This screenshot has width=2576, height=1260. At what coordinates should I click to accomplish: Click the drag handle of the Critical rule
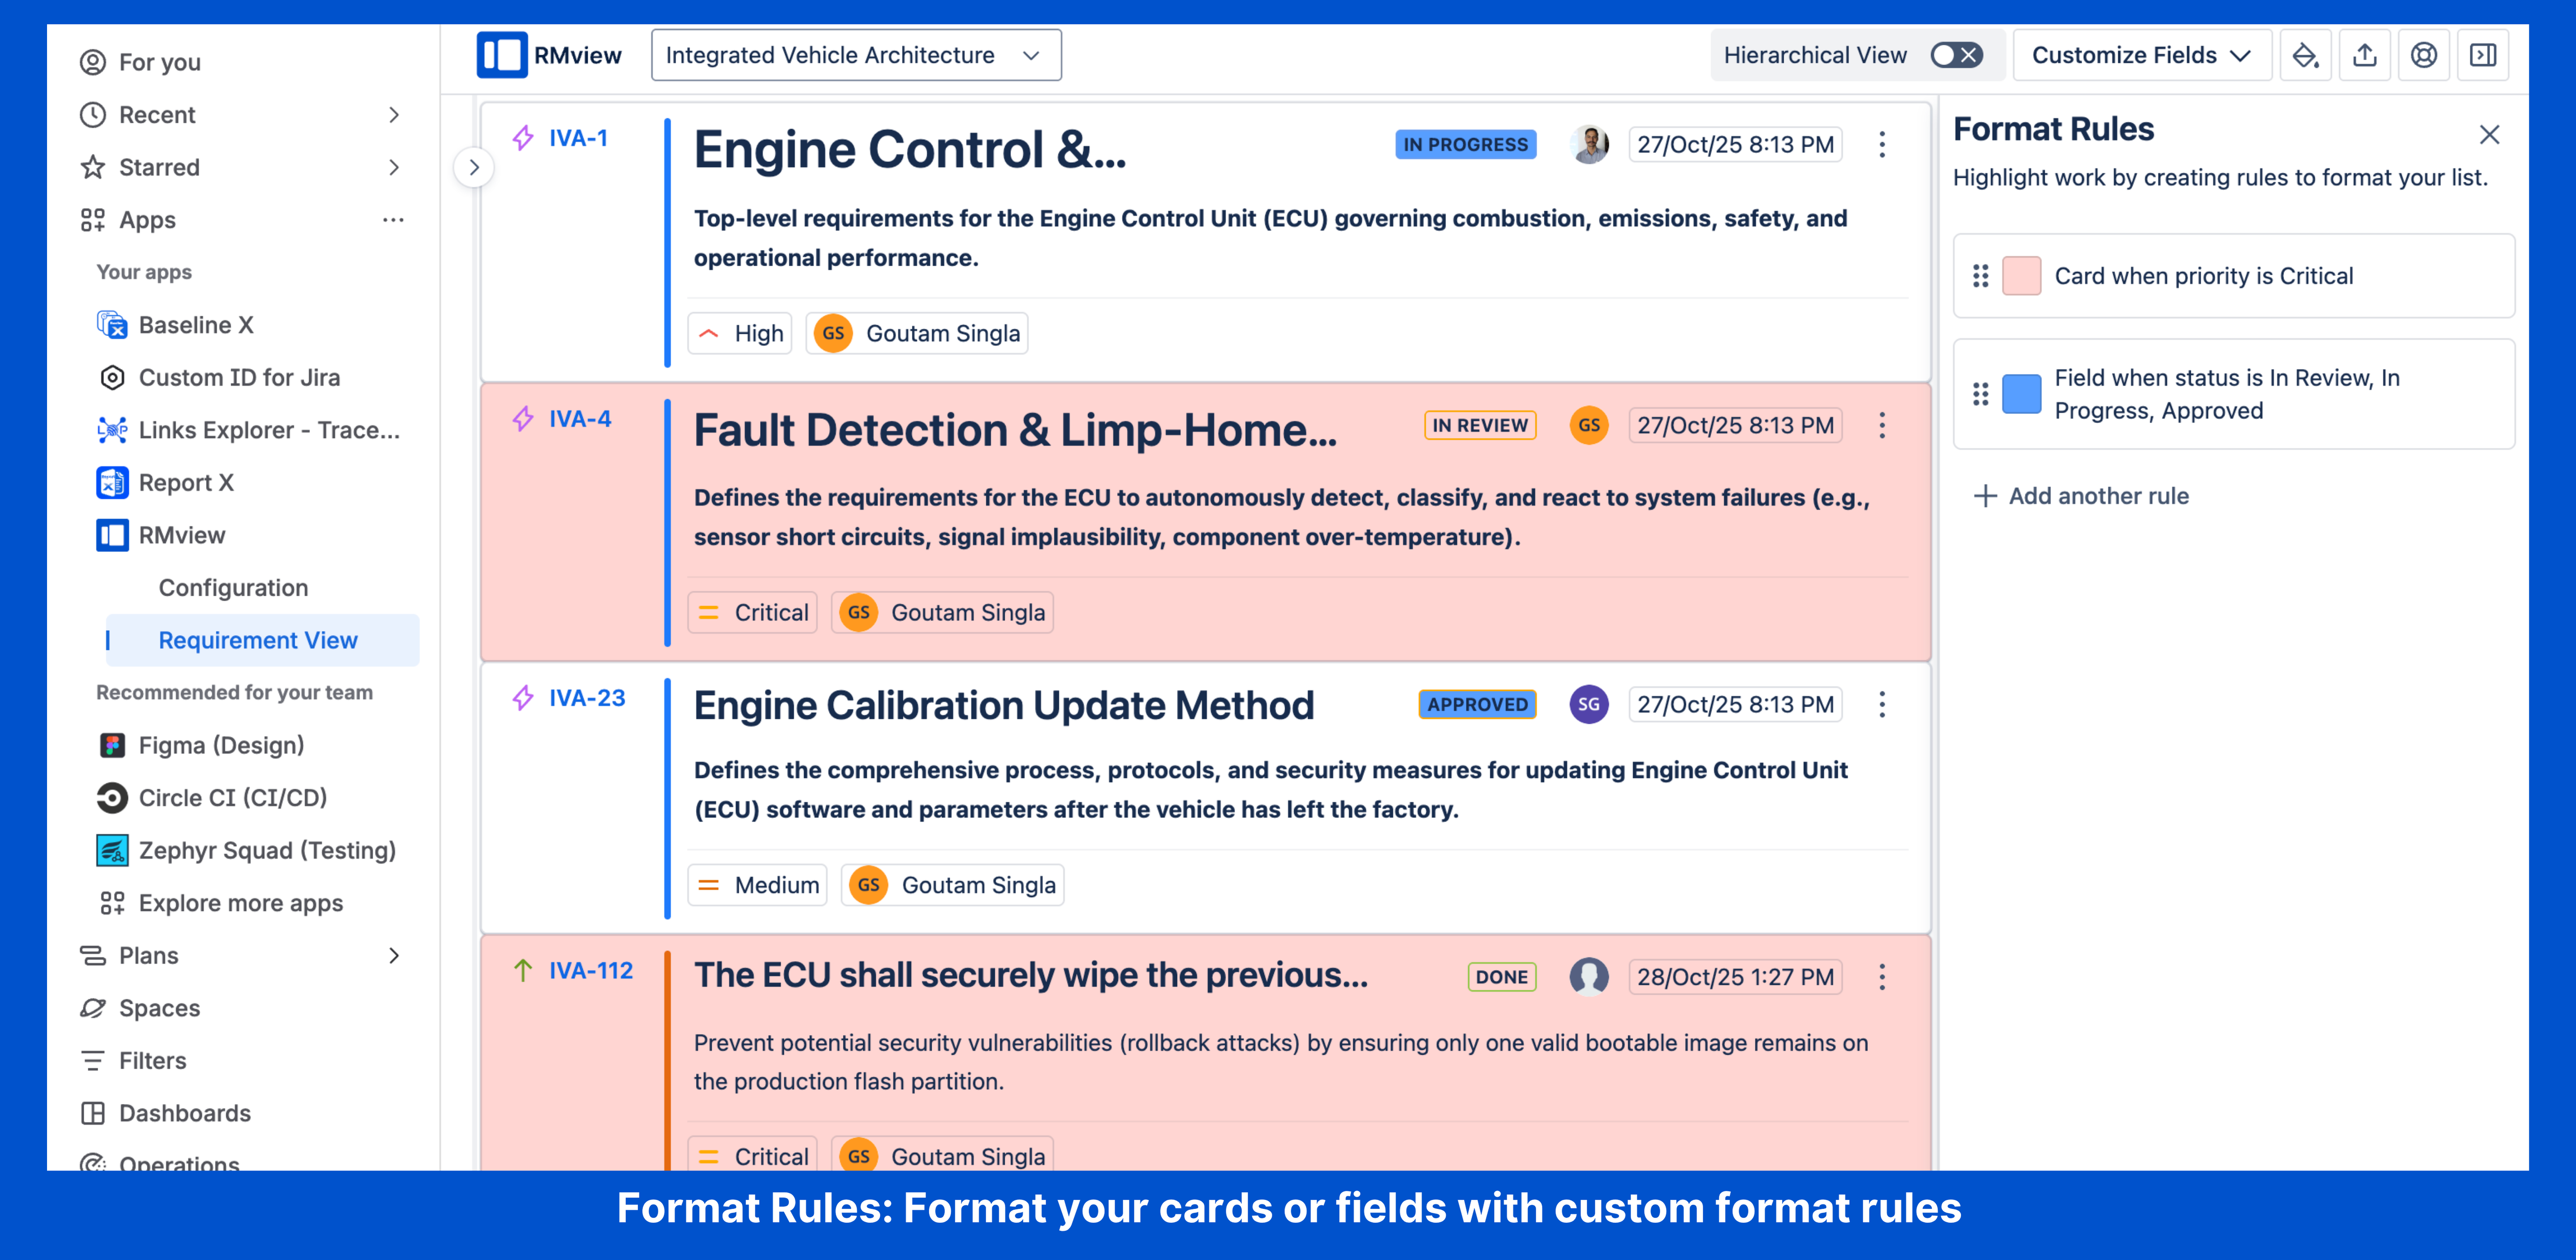point(1980,276)
